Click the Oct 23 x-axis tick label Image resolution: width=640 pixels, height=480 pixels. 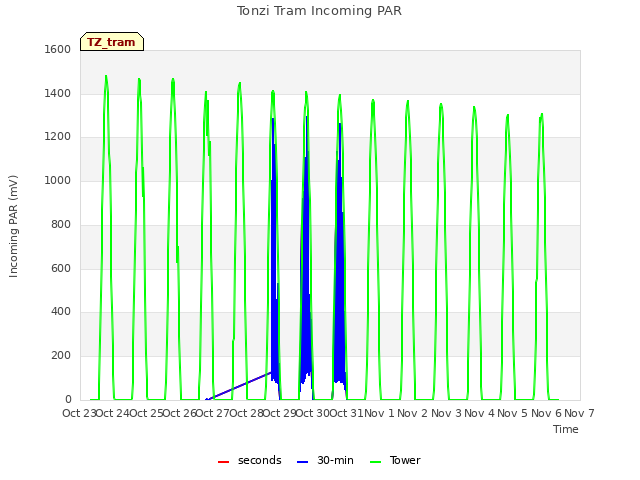click(79, 413)
